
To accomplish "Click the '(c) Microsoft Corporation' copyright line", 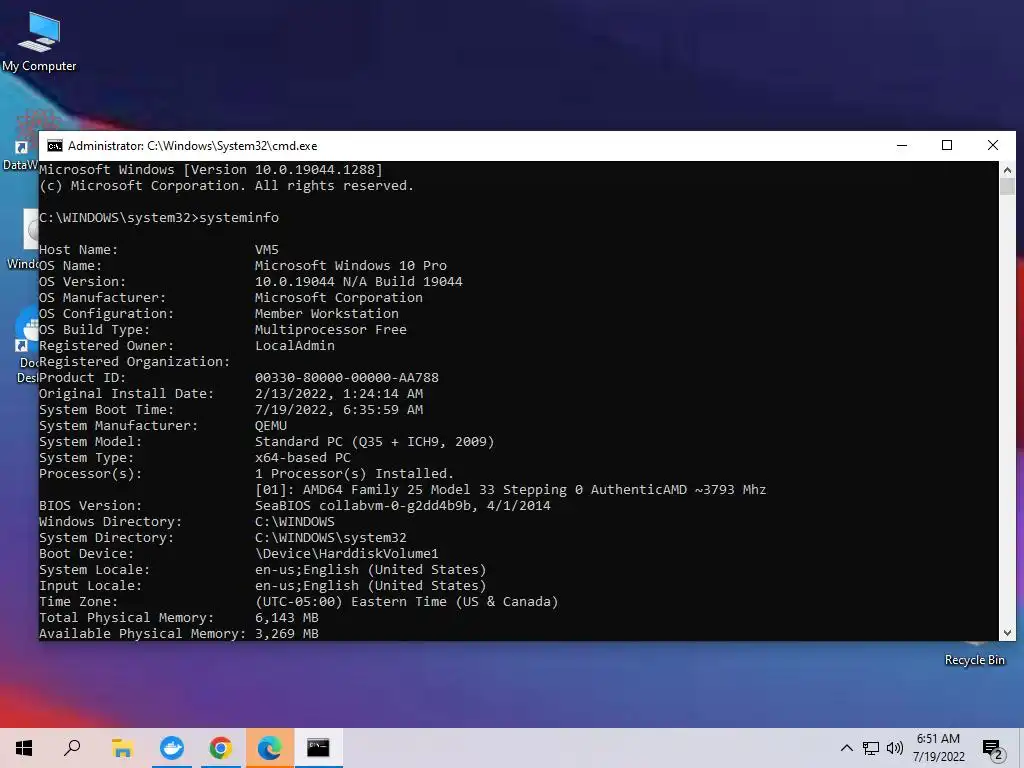I will [227, 185].
